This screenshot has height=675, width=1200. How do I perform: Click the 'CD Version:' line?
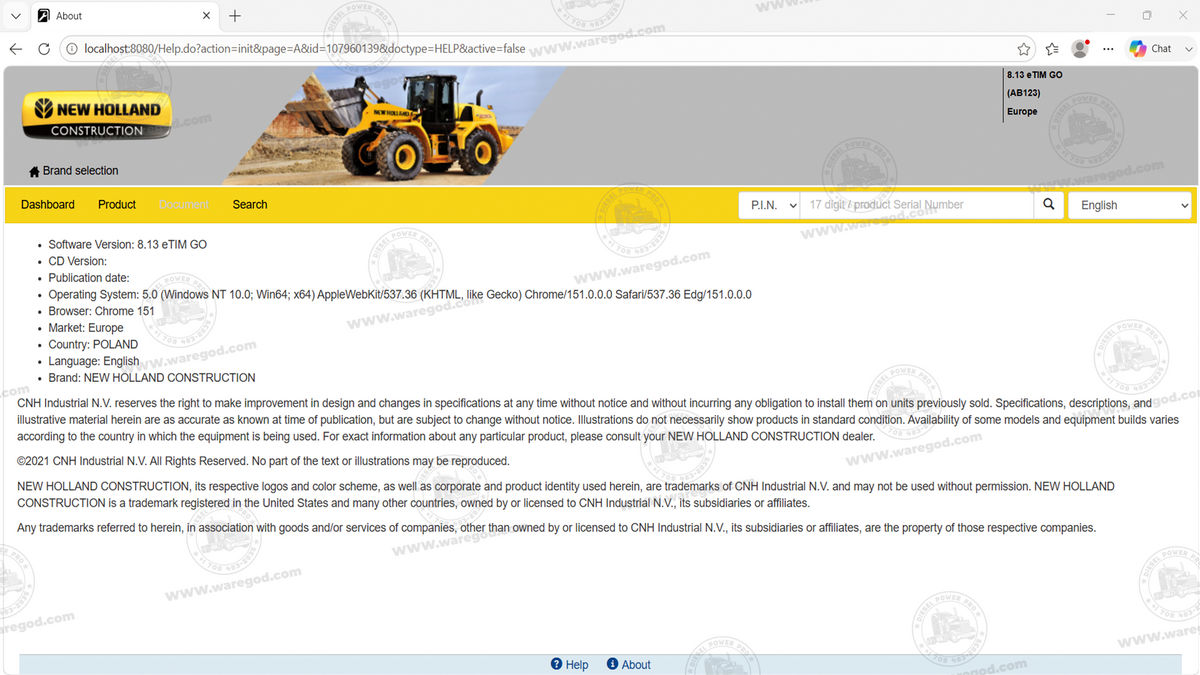(78, 262)
